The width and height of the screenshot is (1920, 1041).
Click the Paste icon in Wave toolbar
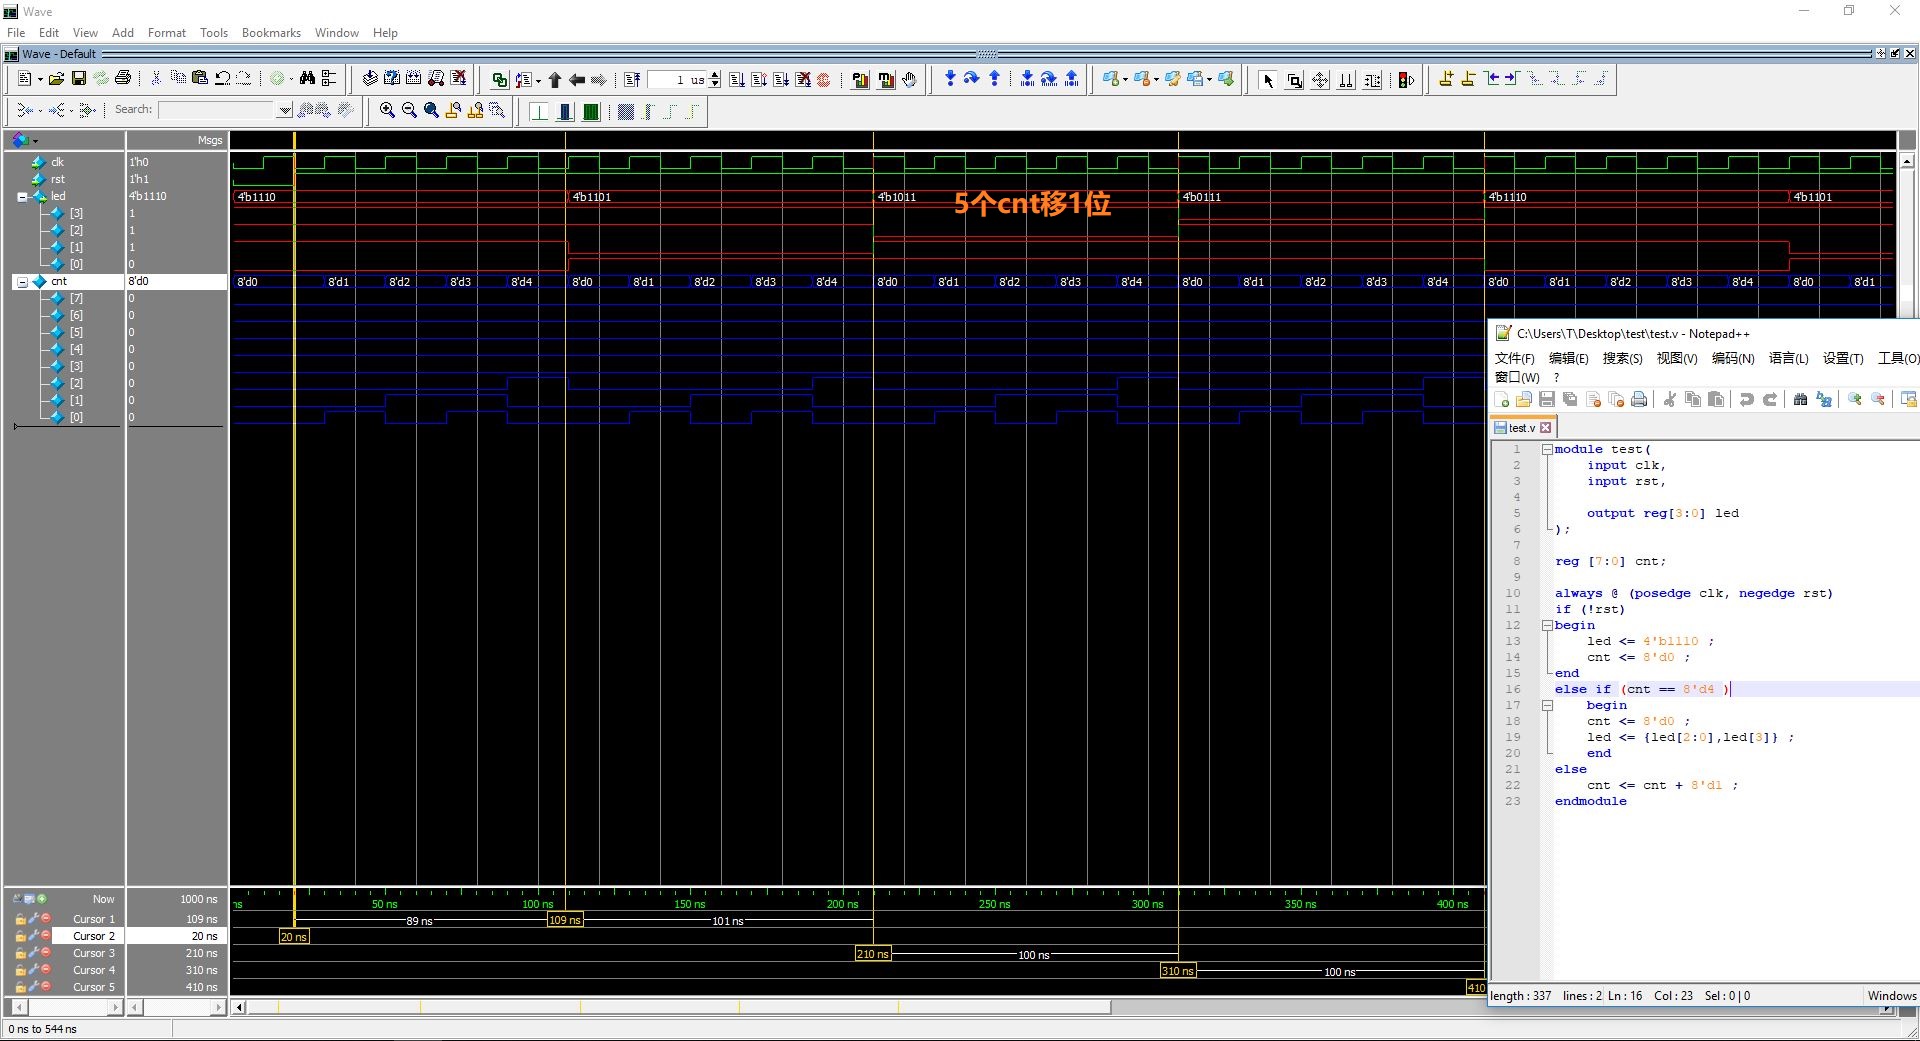[x=200, y=79]
